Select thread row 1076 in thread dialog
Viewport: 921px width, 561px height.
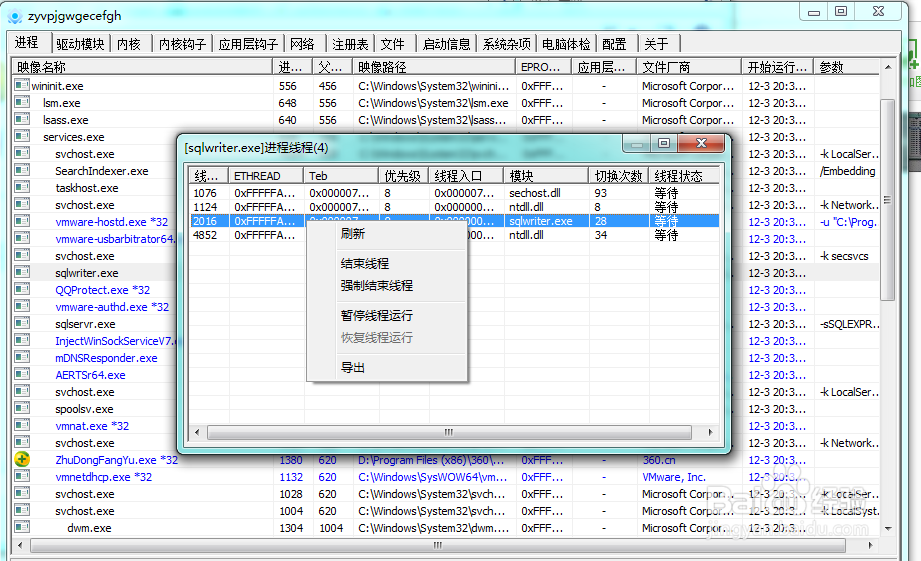(x=454, y=193)
